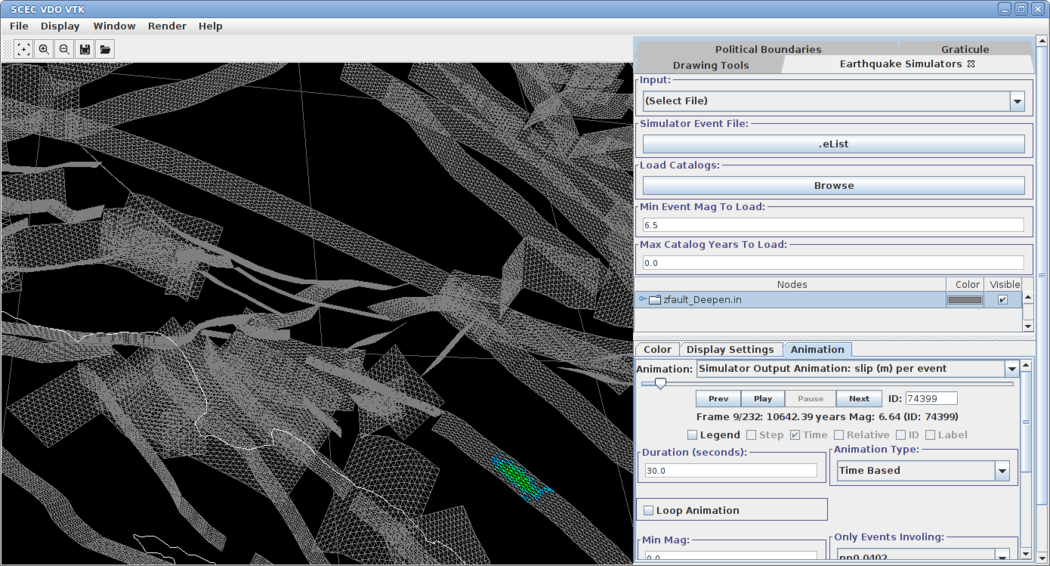The height and width of the screenshot is (566, 1050).
Task: Check the Loop Animation checkbox
Action: pos(648,510)
